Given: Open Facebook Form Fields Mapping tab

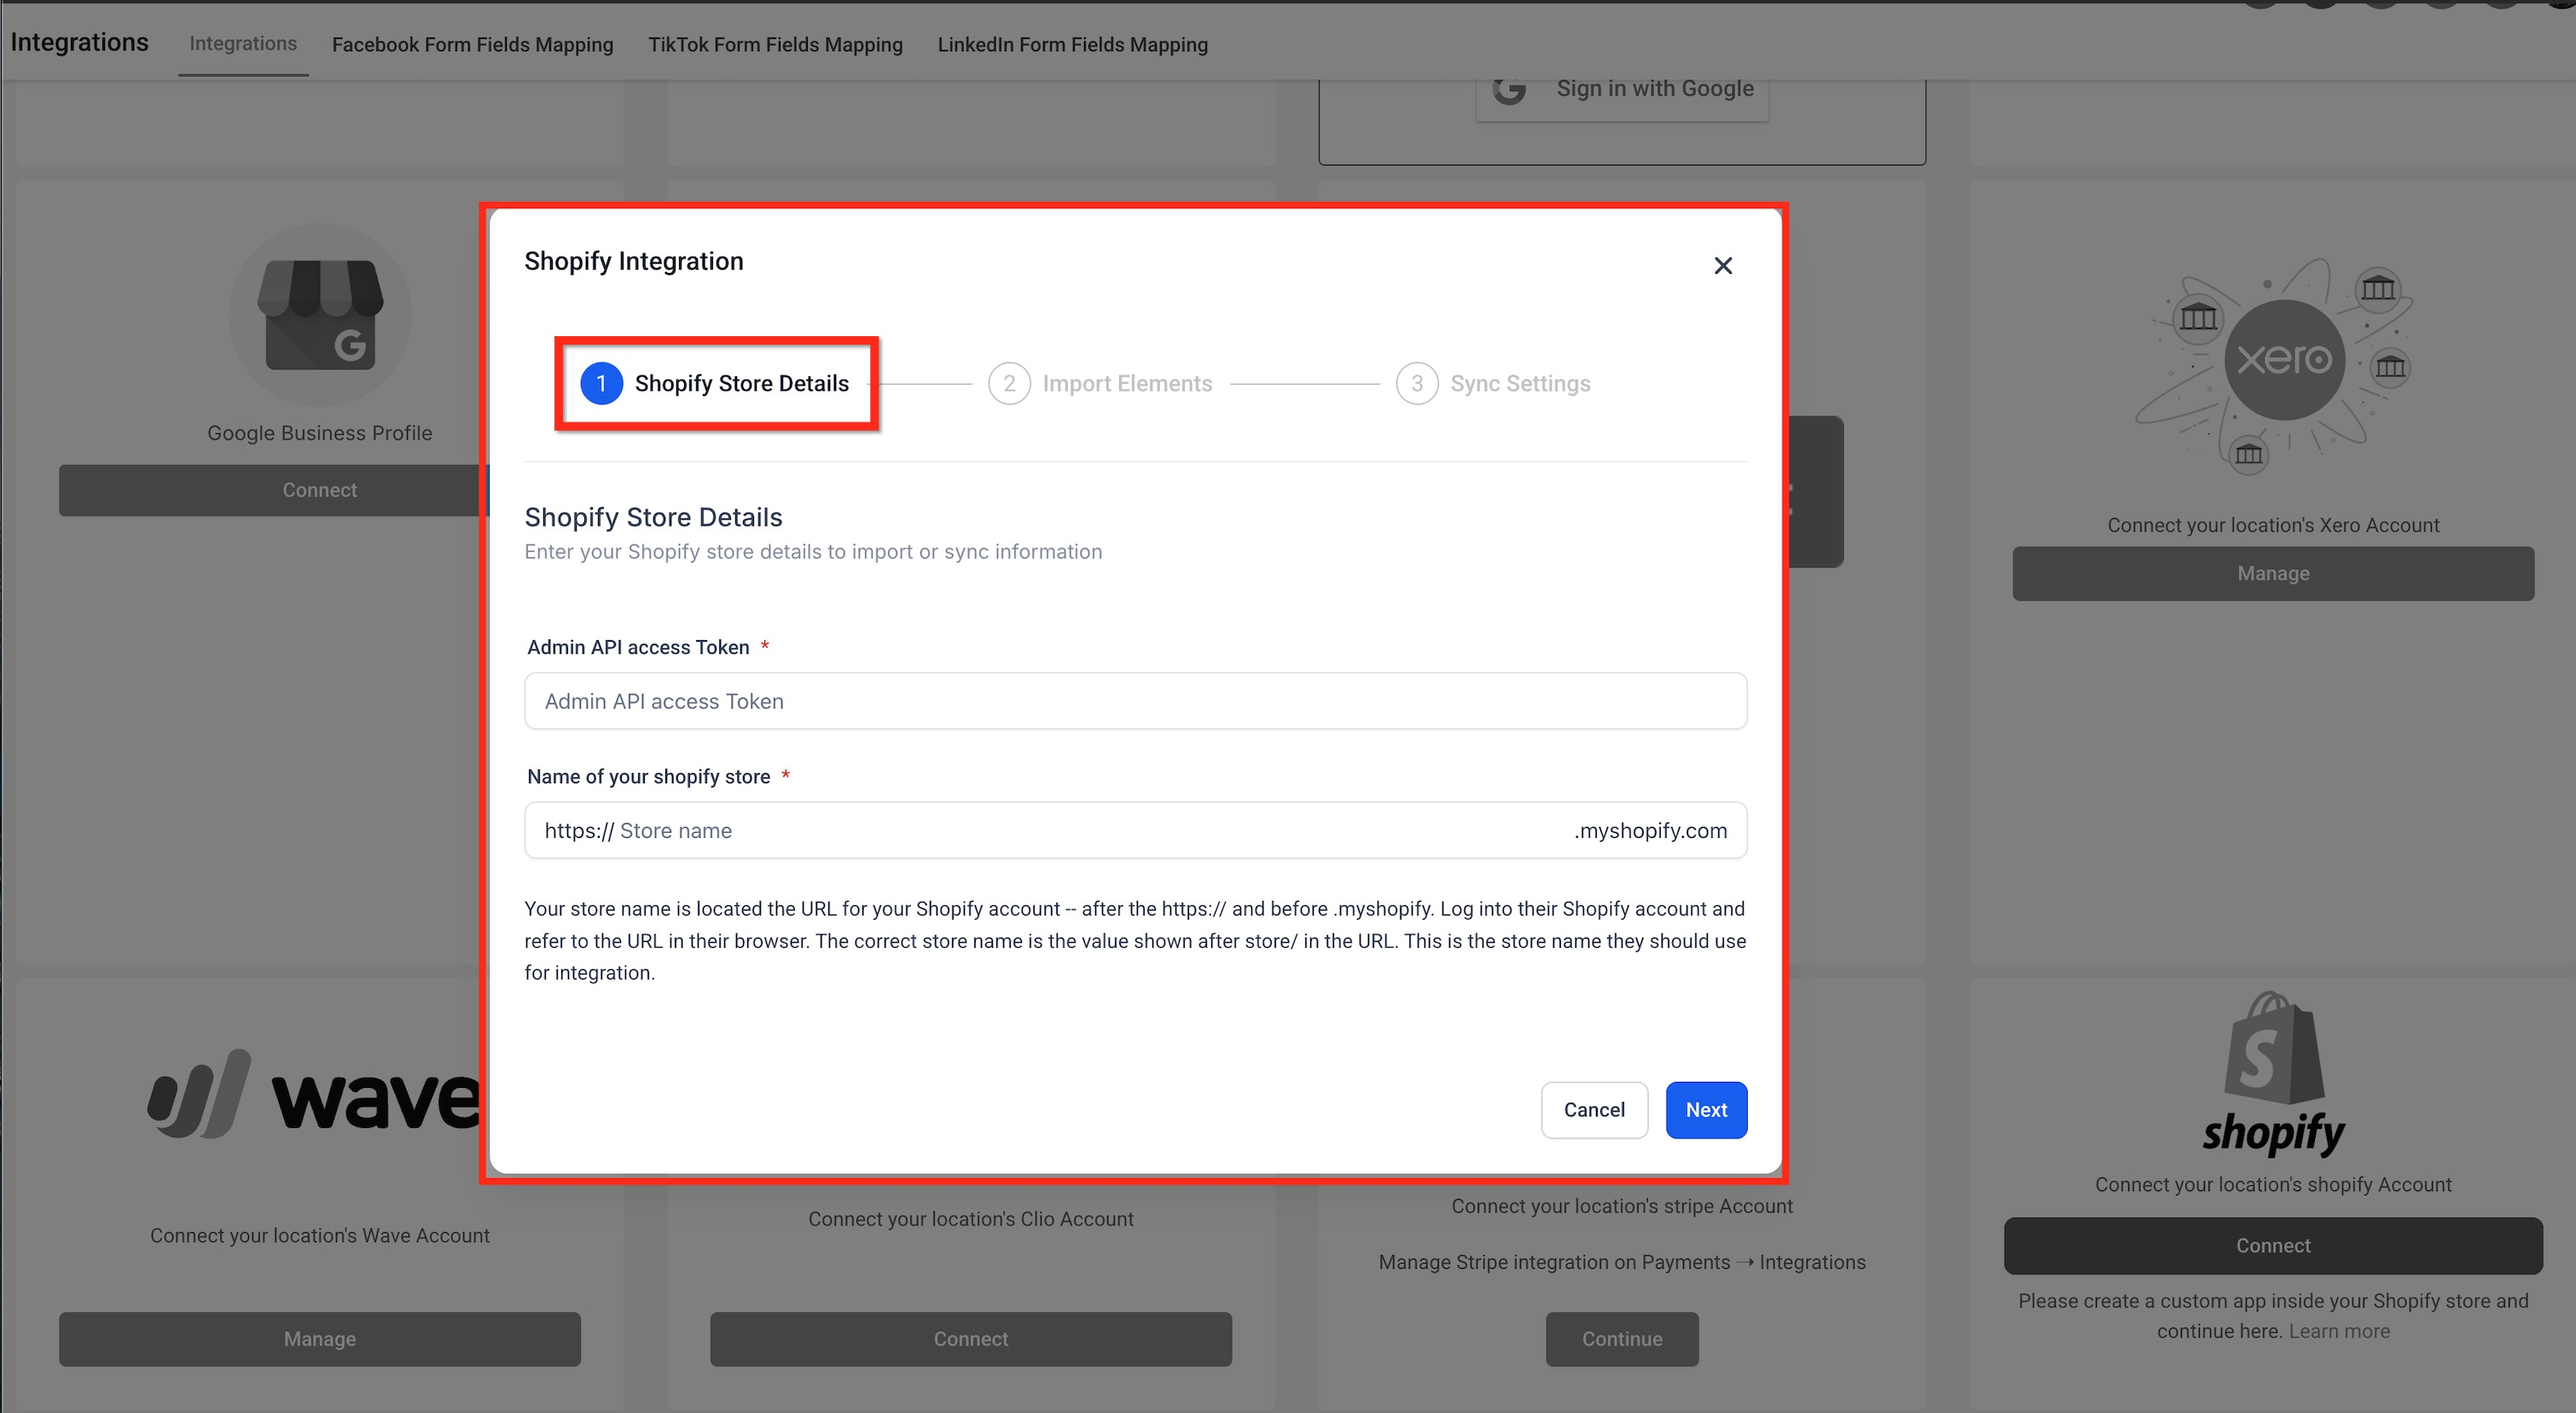Looking at the screenshot, I should [x=472, y=45].
